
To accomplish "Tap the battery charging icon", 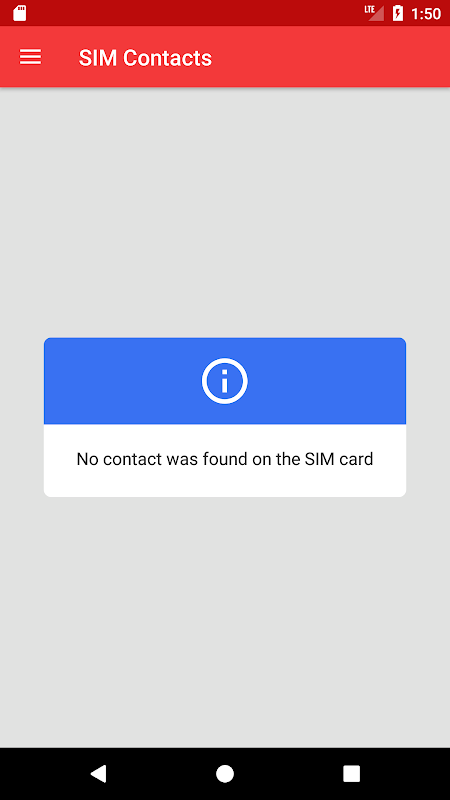I will pos(397,13).
